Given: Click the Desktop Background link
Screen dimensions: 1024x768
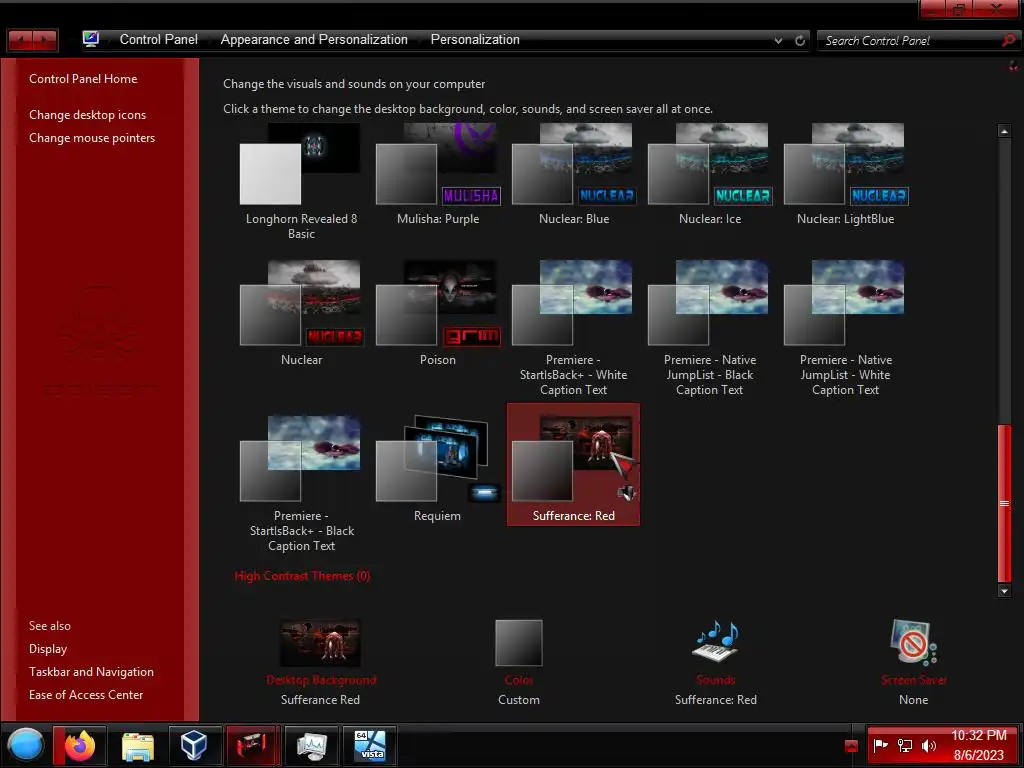Looking at the screenshot, I should [321, 680].
